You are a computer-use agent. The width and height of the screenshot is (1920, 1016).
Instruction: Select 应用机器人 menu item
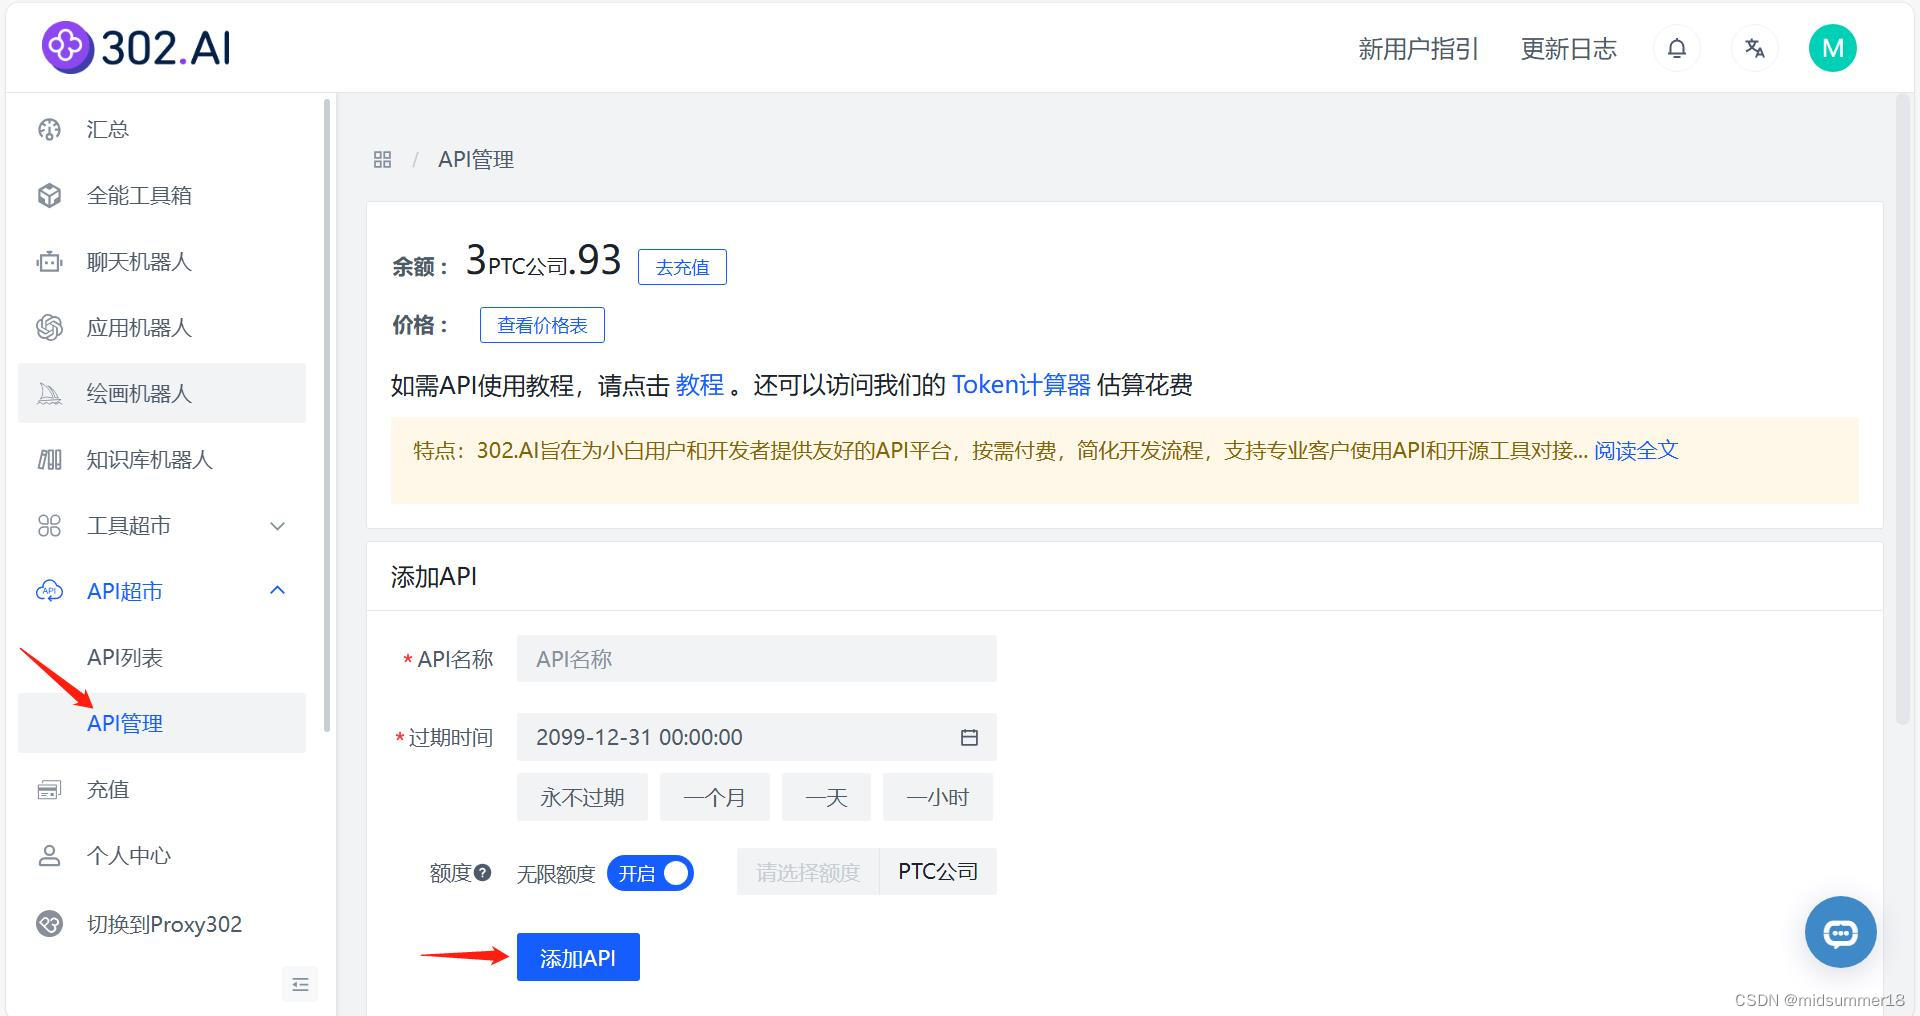coord(161,327)
